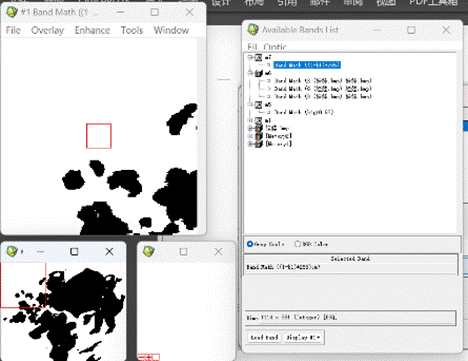Switch to 引用 tab in background Word
The width and height of the screenshot is (468, 361).
tap(287, 3)
